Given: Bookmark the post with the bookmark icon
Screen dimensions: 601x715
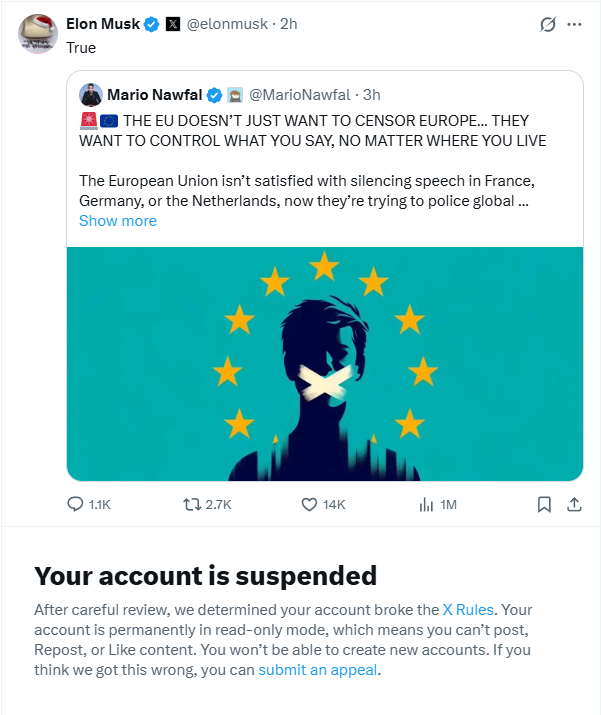Looking at the screenshot, I should tap(544, 505).
